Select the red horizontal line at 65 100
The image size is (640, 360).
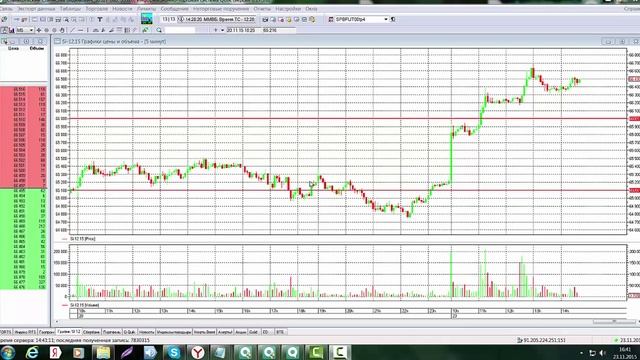[348, 190]
